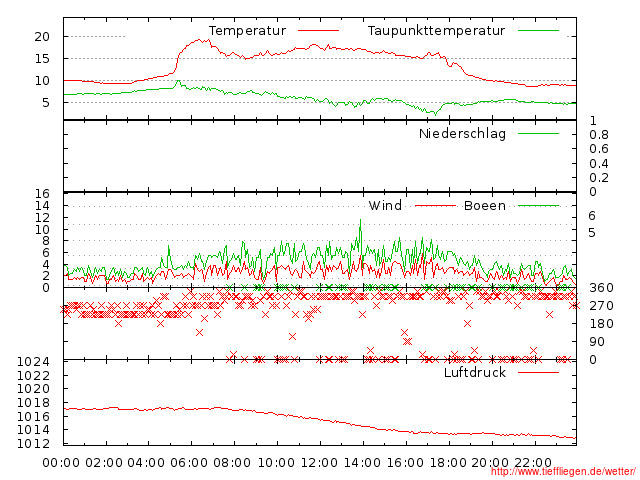640x480 pixels.
Task: Click the 22:00 time axis label
Action: 533,463
